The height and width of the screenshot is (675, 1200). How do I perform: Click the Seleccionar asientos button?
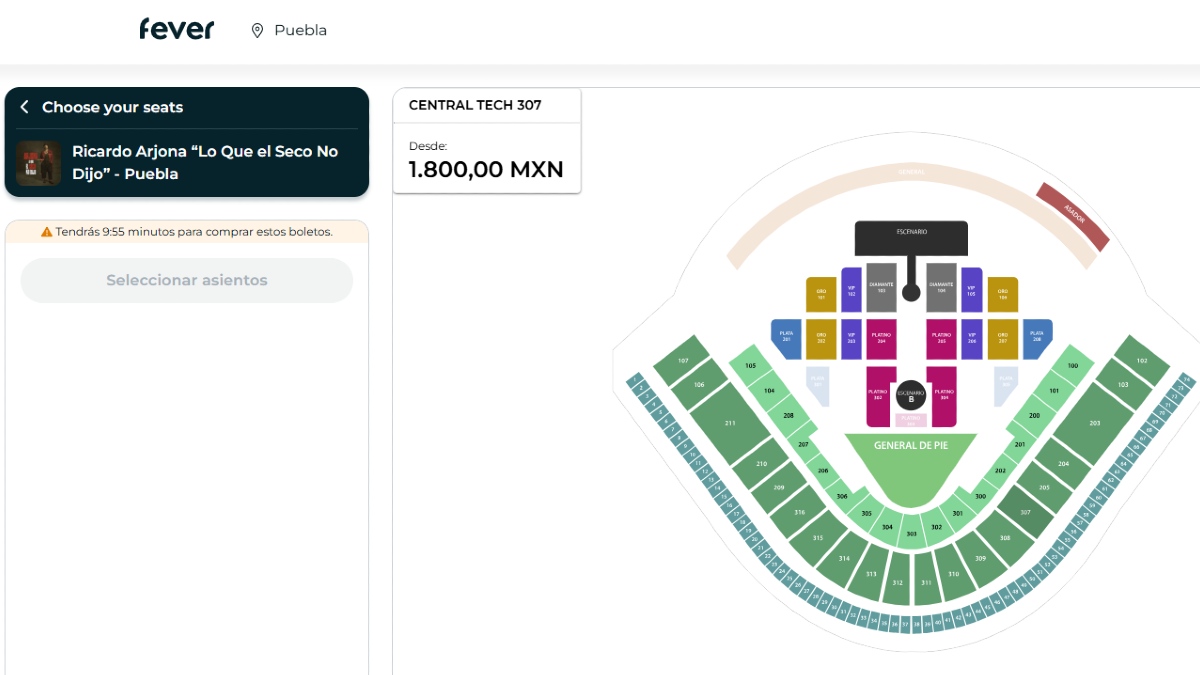click(x=186, y=280)
